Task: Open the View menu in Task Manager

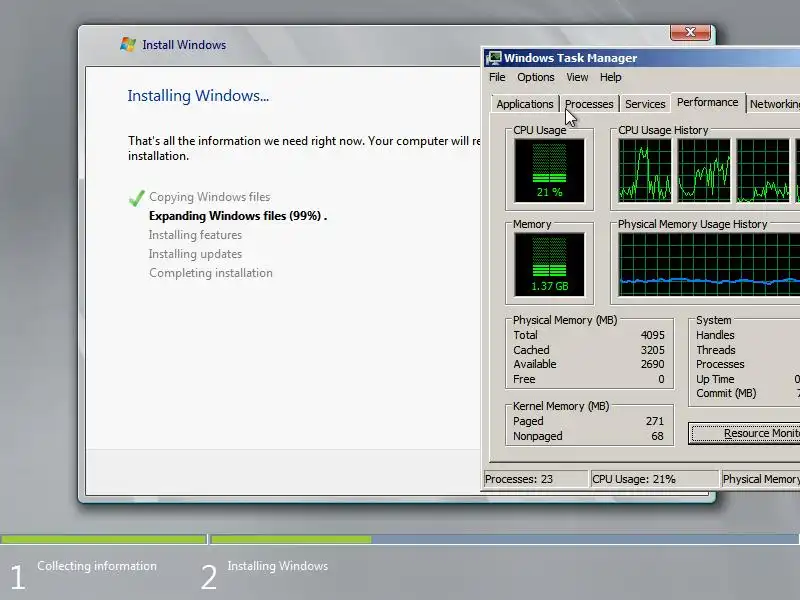Action: (577, 77)
